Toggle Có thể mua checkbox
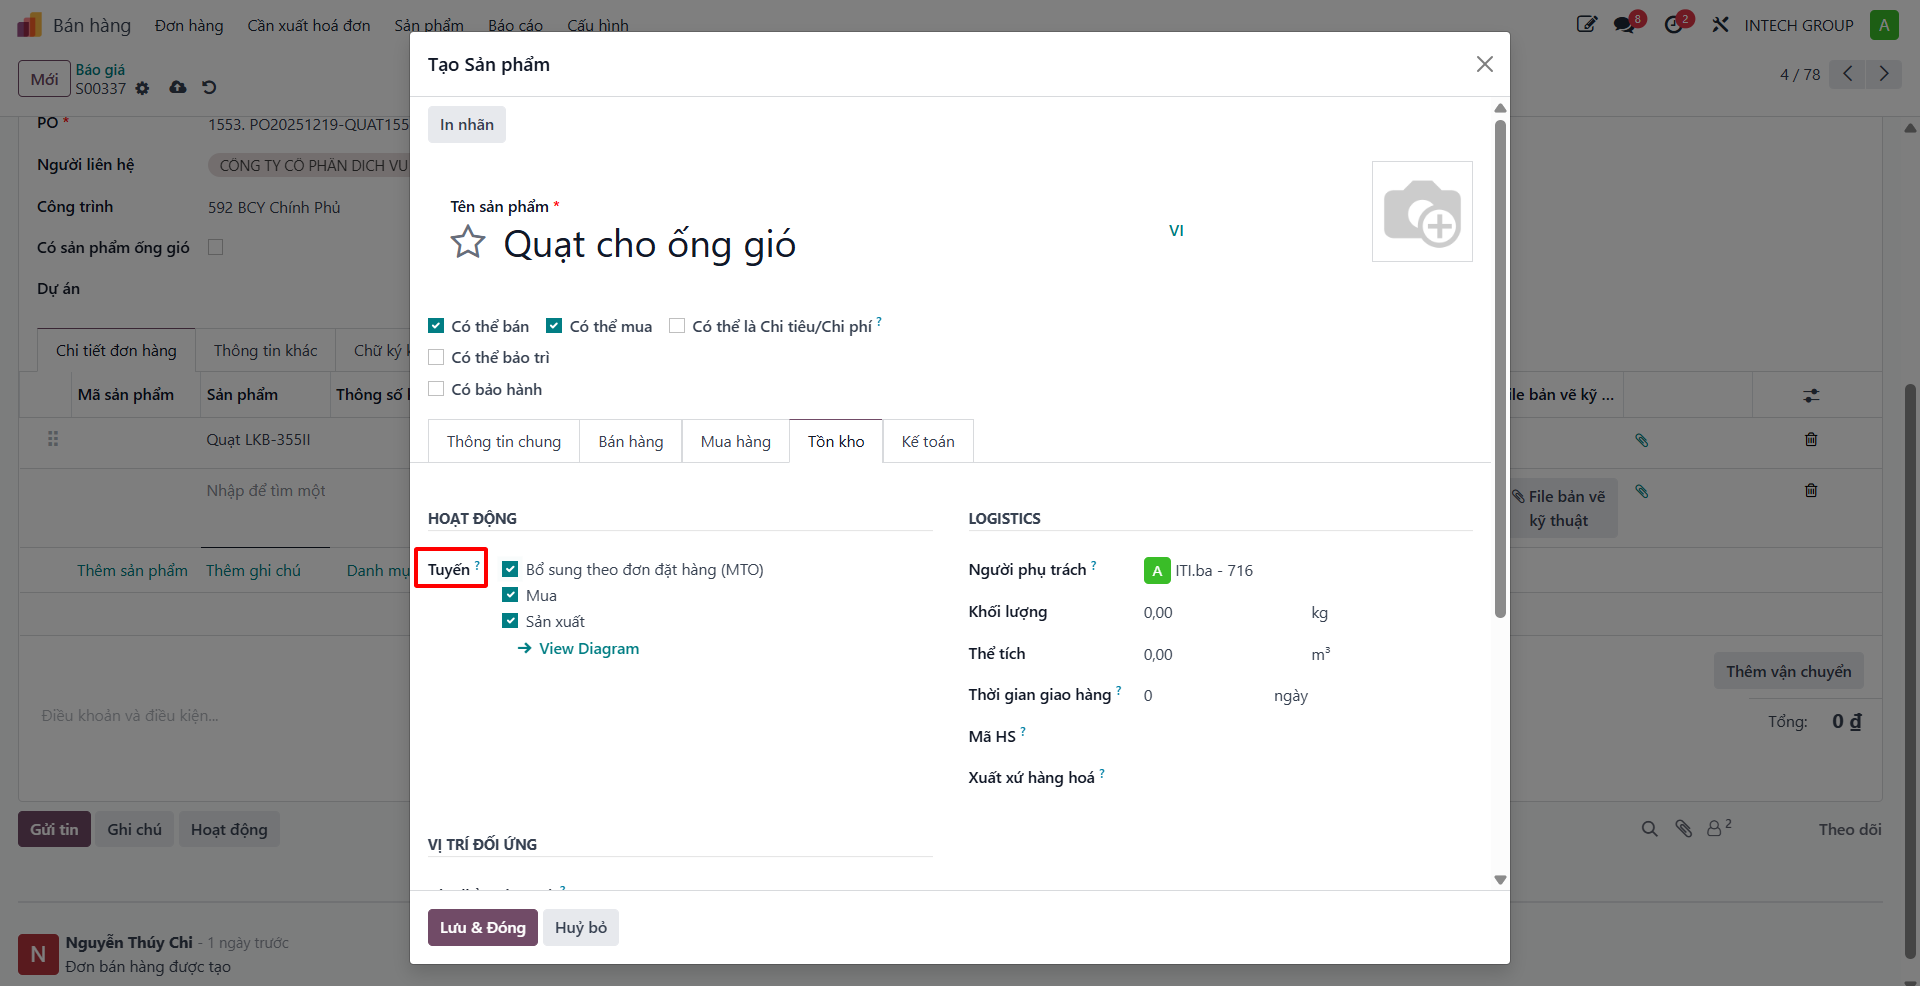The width and height of the screenshot is (1920, 986). tap(554, 326)
